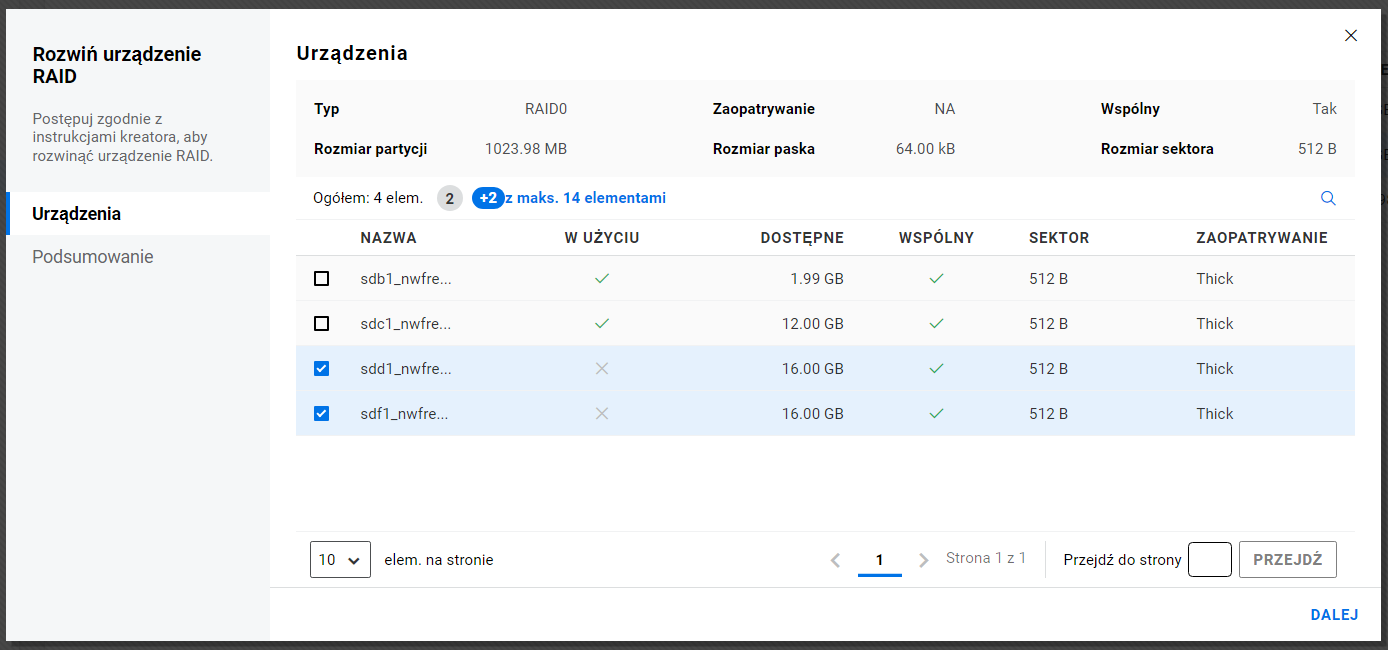Screen dimensions: 1388x650
Task: Select the Urządzenia wizard step
Action: 77,214
